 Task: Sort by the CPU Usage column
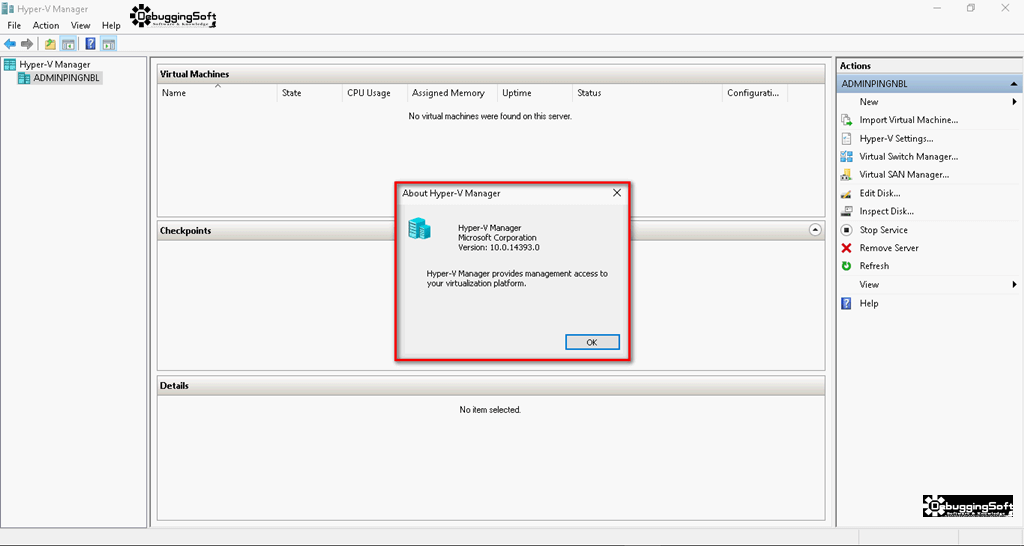click(375, 93)
